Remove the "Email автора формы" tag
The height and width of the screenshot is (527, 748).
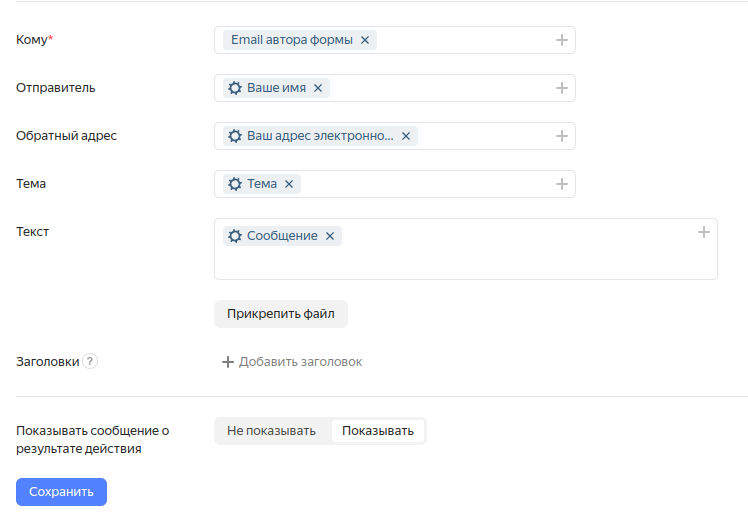click(x=365, y=40)
